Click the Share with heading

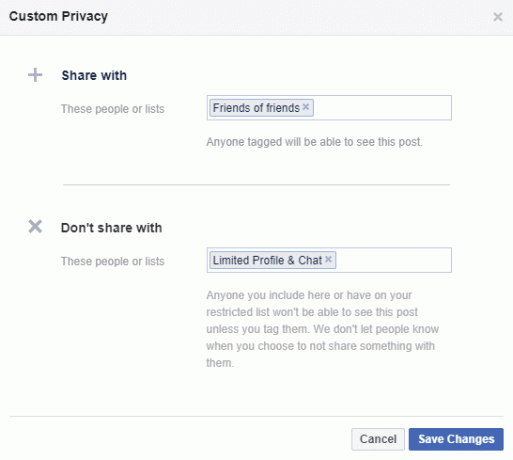click(x=94, y=75)
